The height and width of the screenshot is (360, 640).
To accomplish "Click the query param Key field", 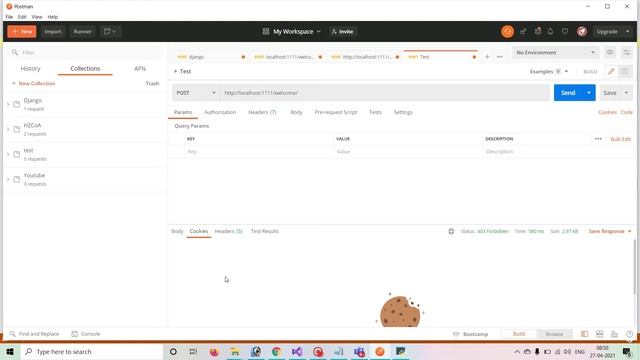I will [260, 151].
